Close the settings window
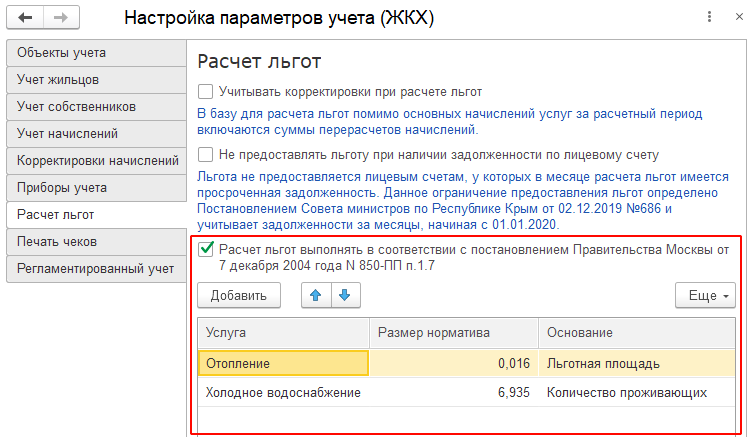Viewport: 754px width, 437px height. tap(740, 17)
